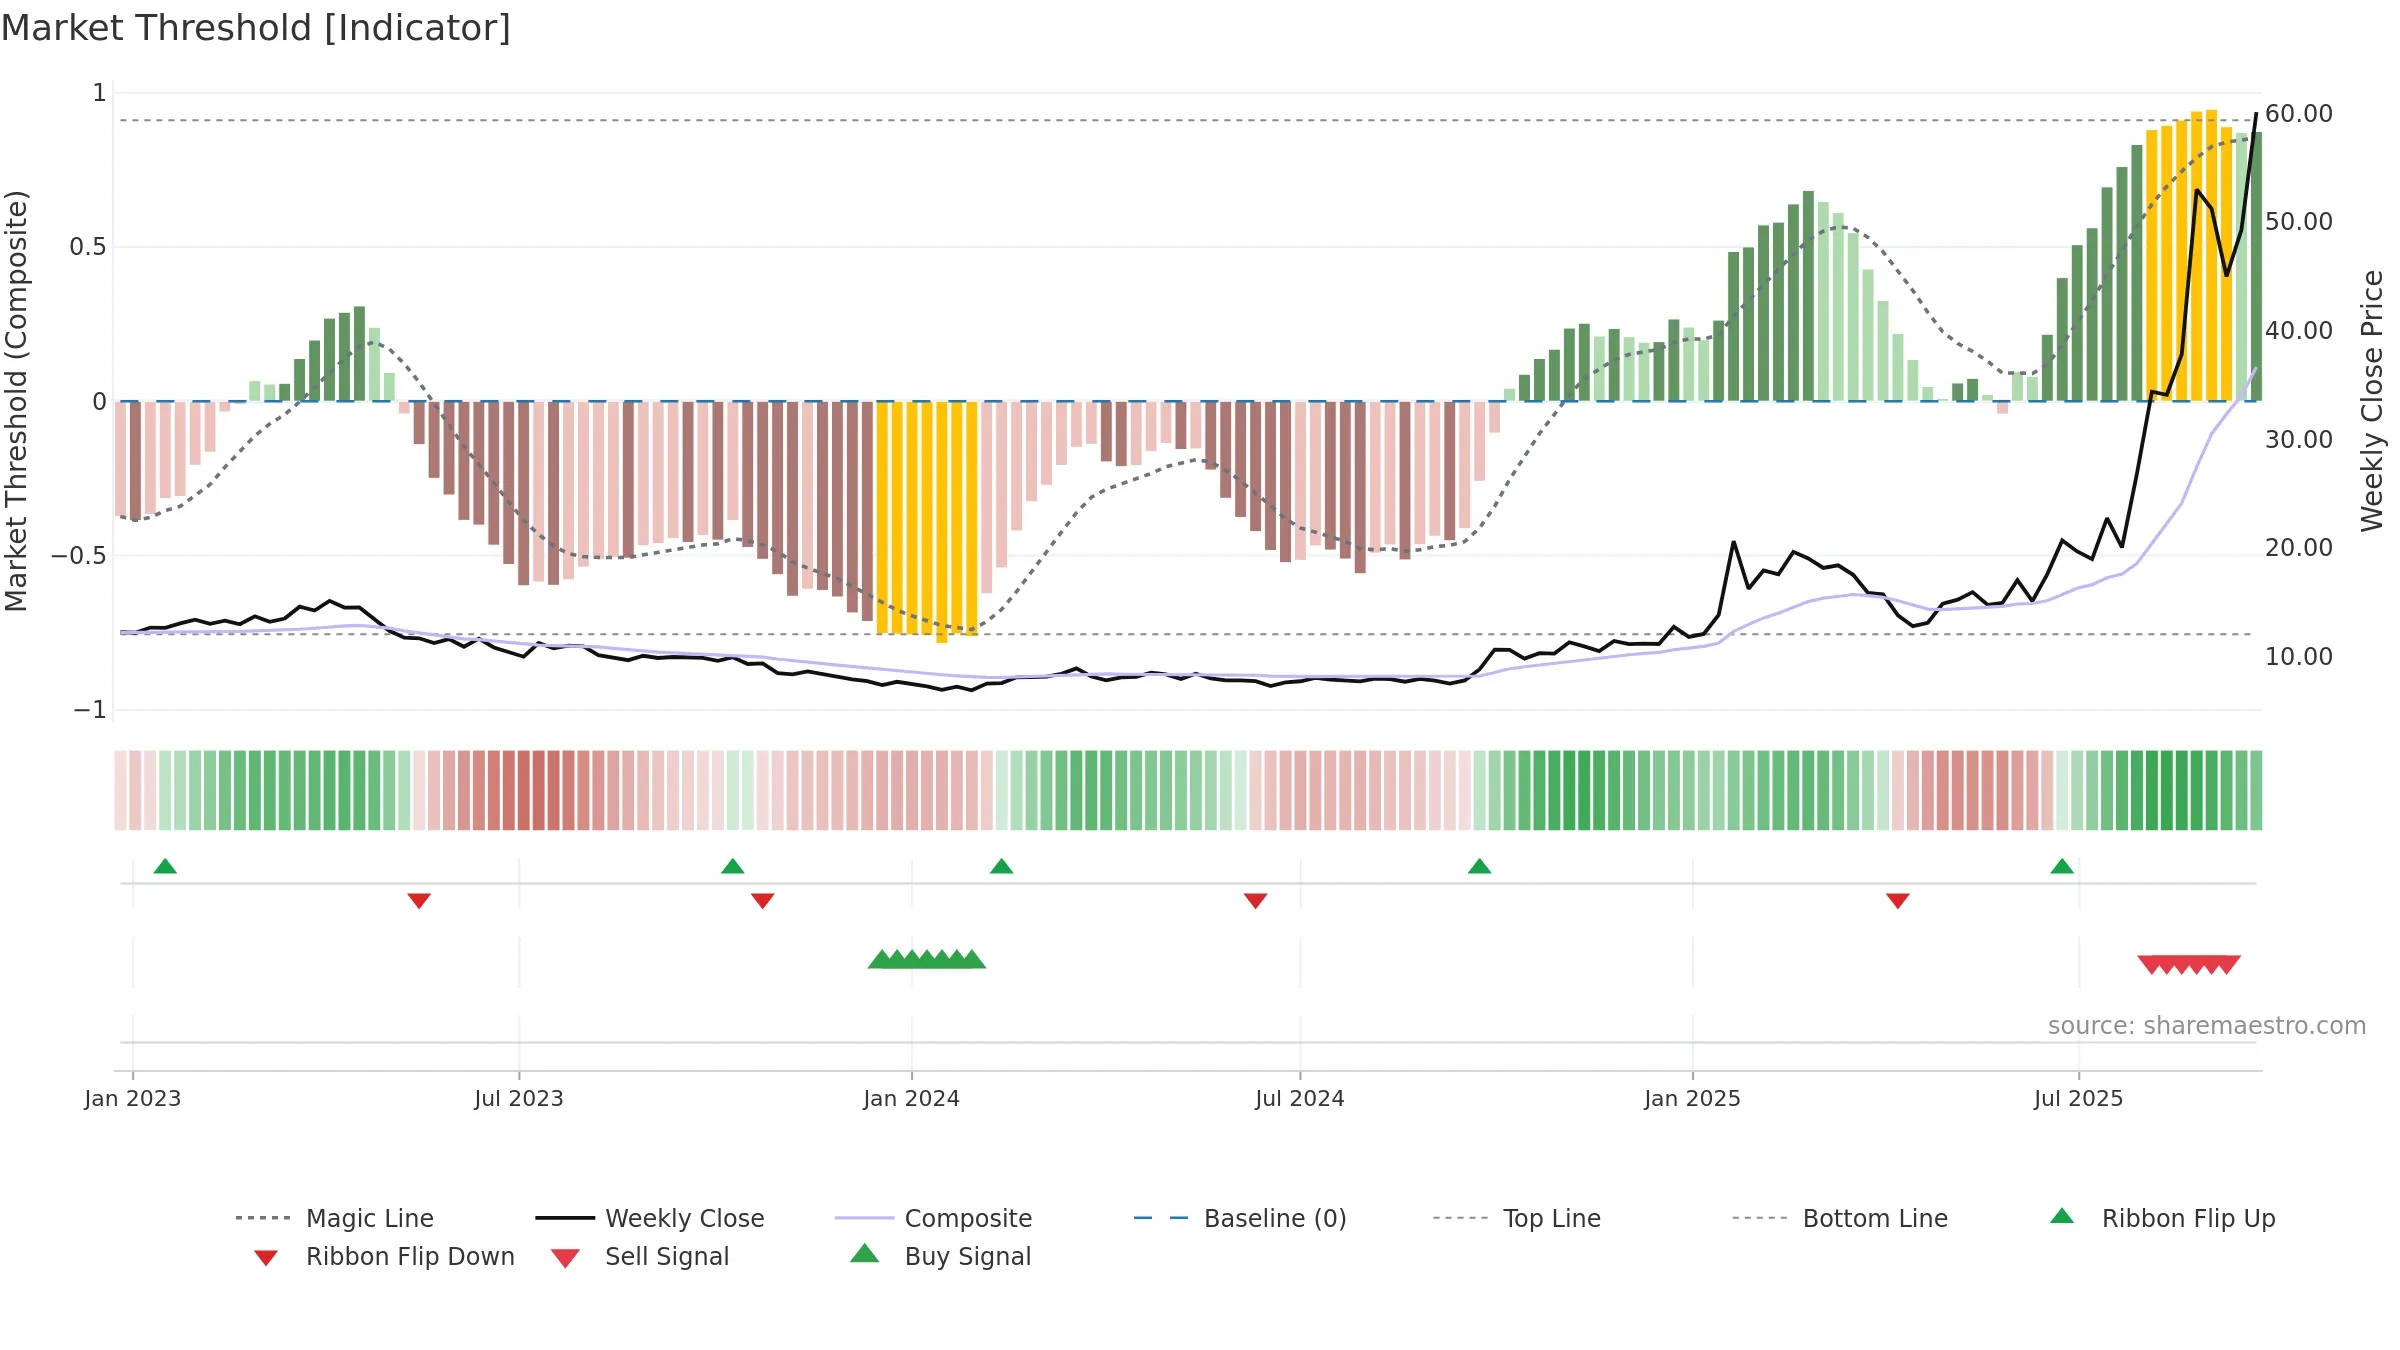Click the red flip-down marker near Nov 2023
The image size is (2400, 1350).
point(762,901)
